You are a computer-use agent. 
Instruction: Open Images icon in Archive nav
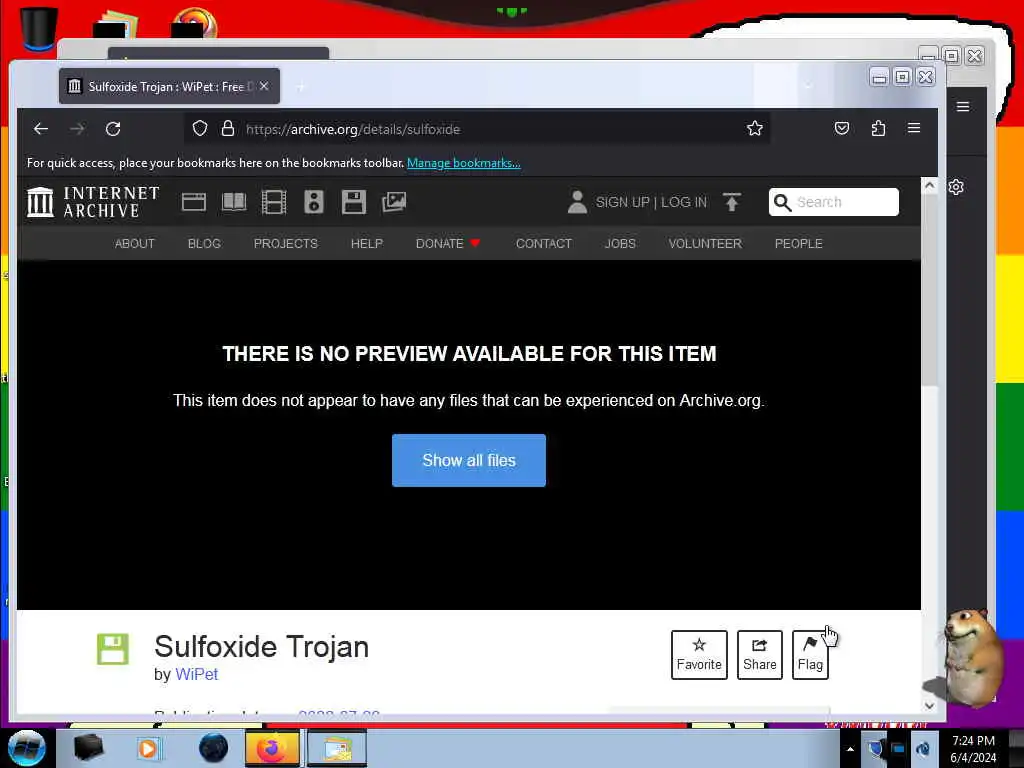[x=394, y=202]
